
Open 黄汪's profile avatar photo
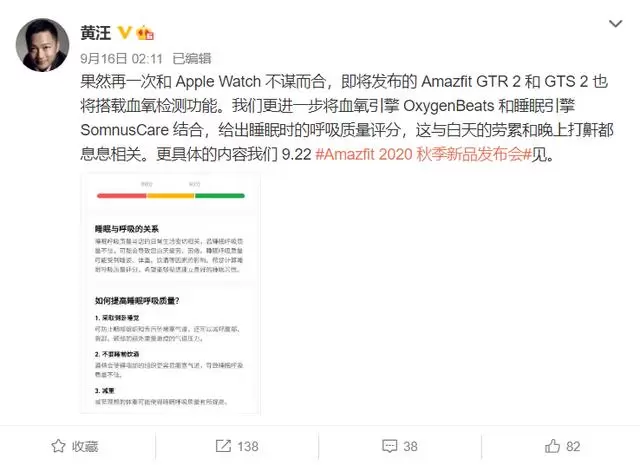(42, 44)
